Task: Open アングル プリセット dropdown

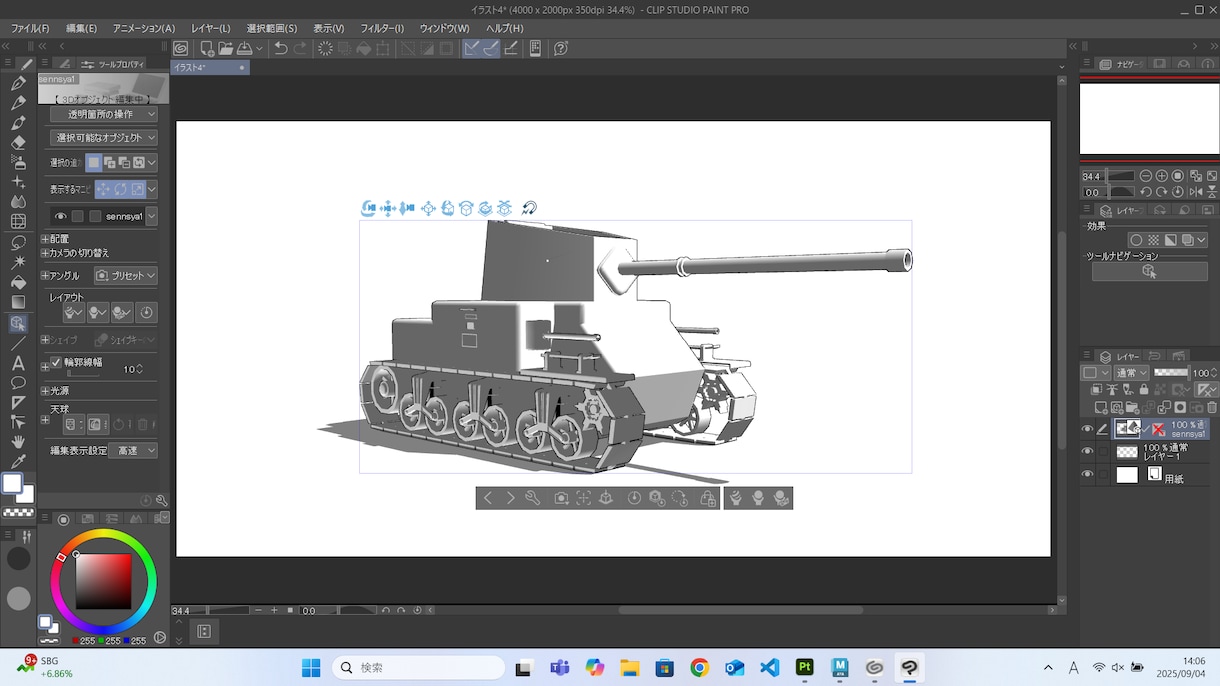Action: (126, 275)
